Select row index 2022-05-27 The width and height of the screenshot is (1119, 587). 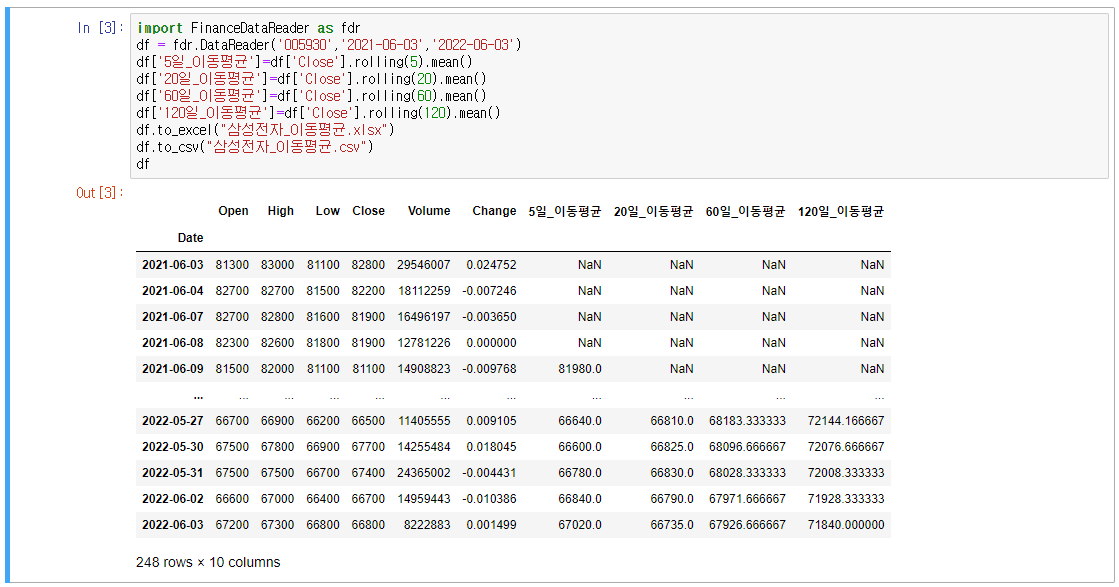pos(173,421)
